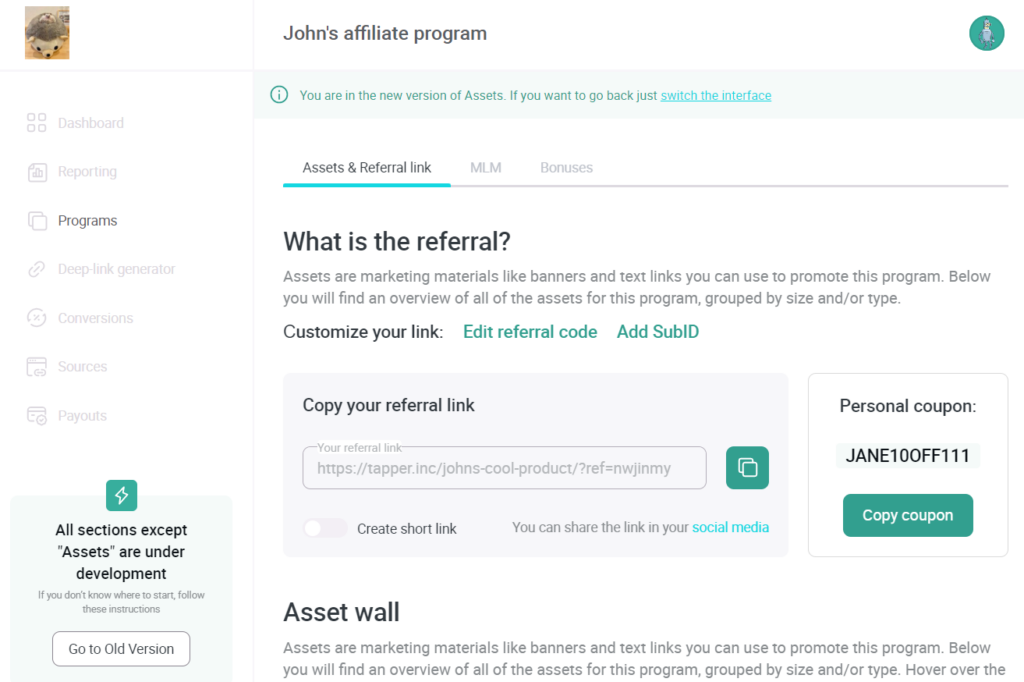Open Edit referral code
Viewport: 1024px width, 682px height.
click(x=530, y=331)
